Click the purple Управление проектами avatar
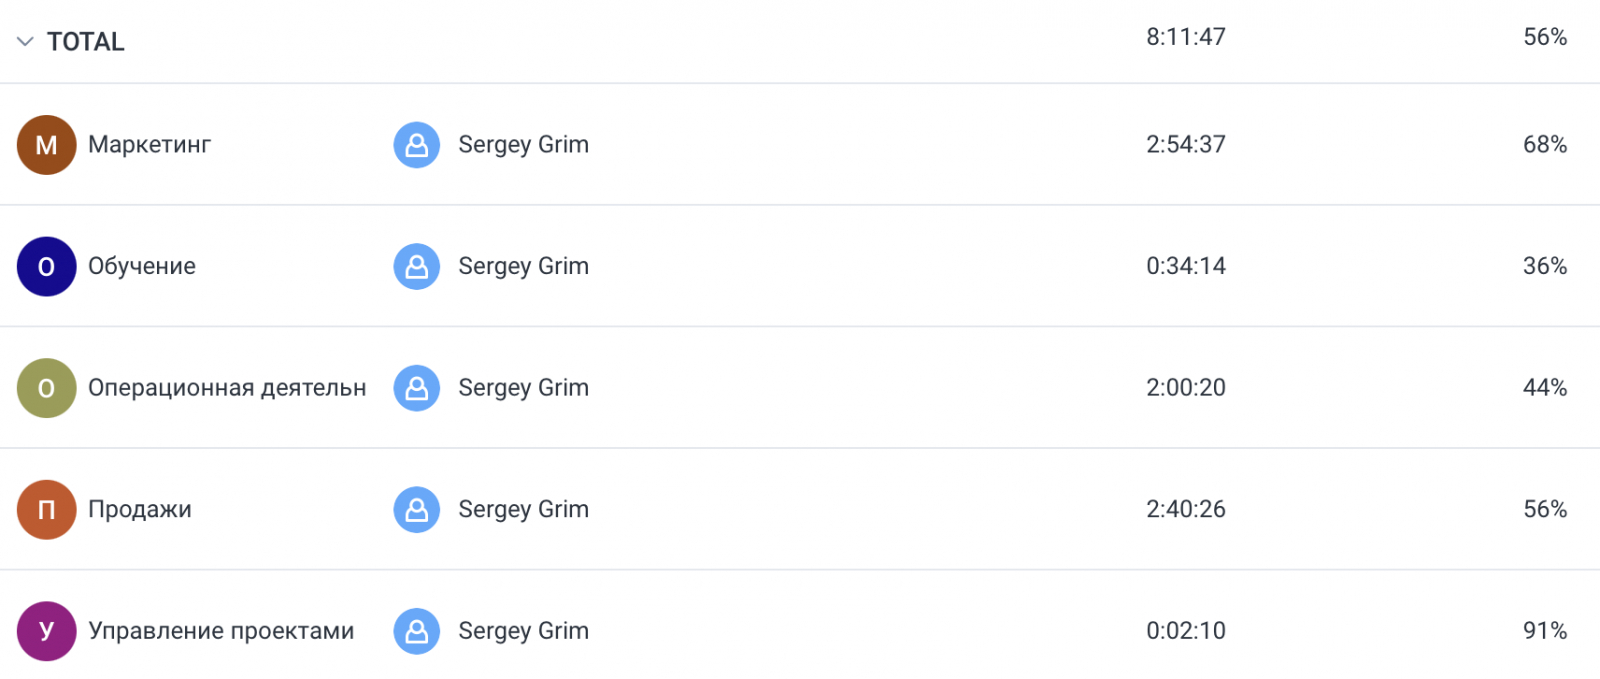This screenshot has width=1600, height=679. tap(46, 631)
